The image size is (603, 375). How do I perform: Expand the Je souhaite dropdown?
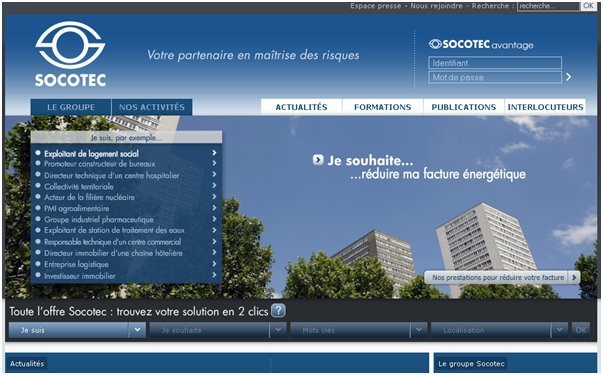[278, 330]
